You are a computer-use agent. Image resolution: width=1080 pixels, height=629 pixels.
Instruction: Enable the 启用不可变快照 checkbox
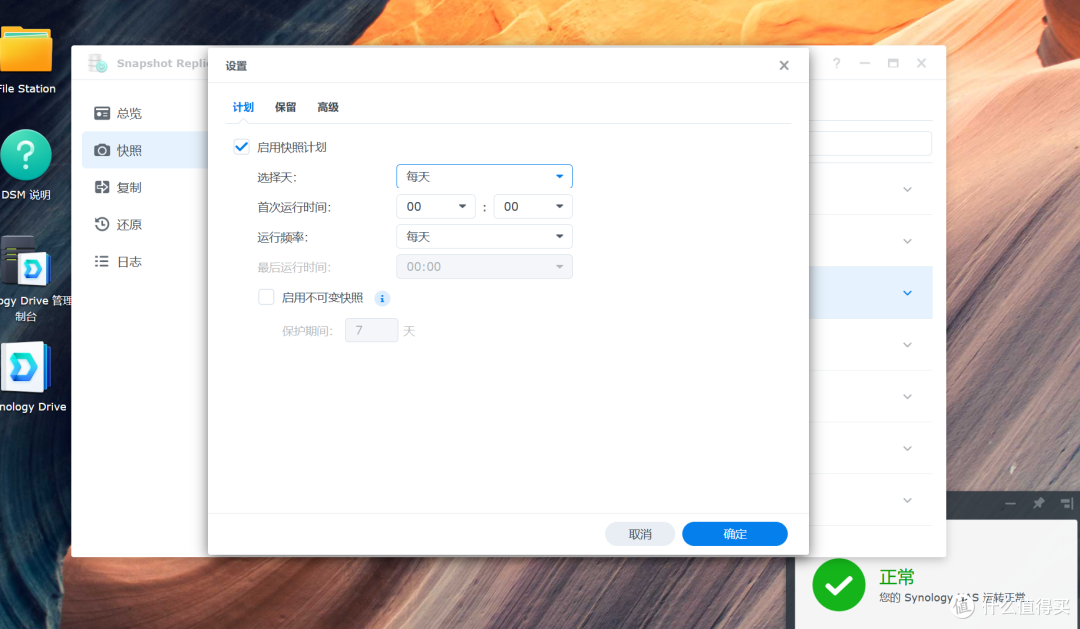point(266,297)
